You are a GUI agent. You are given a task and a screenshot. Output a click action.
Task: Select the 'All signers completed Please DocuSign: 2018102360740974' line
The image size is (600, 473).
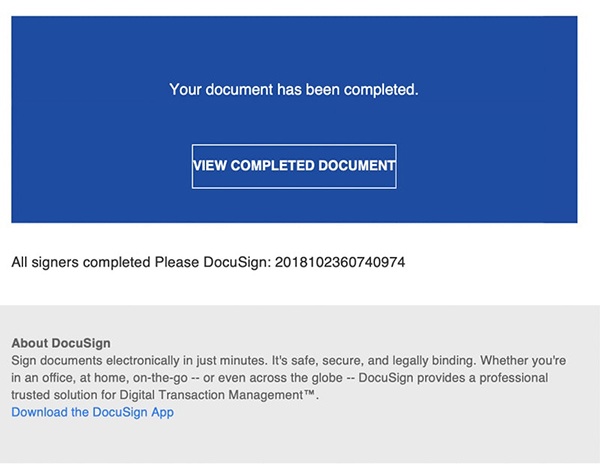click(x=208, y=263)
